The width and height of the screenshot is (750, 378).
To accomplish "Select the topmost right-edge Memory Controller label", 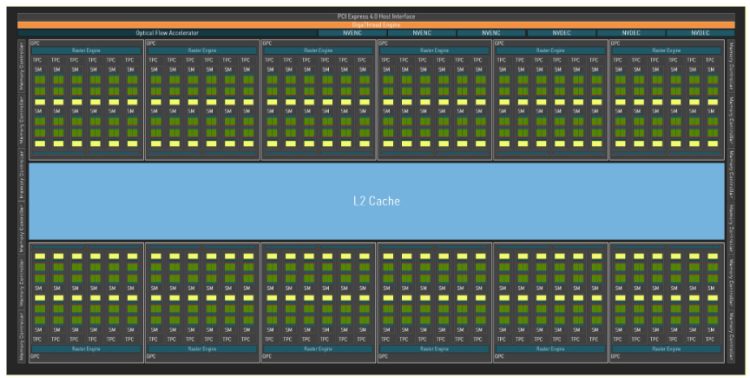I will coord(731,67).
